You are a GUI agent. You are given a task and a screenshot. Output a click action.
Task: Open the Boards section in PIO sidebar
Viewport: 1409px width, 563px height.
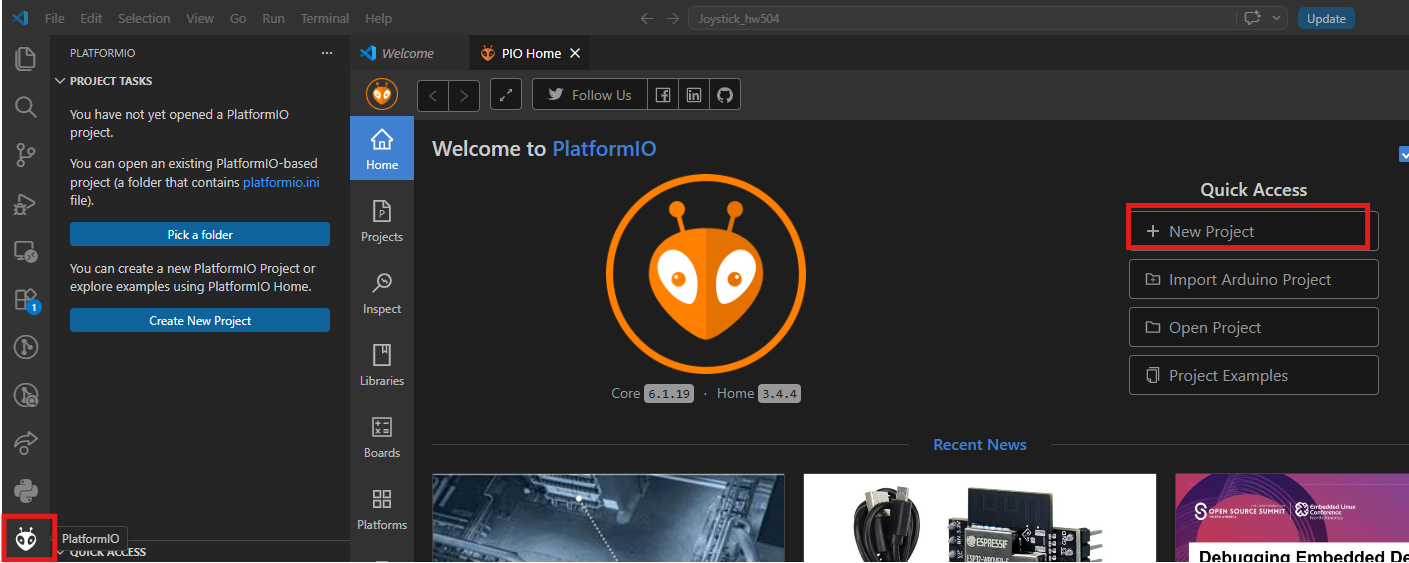coord(382,437)
